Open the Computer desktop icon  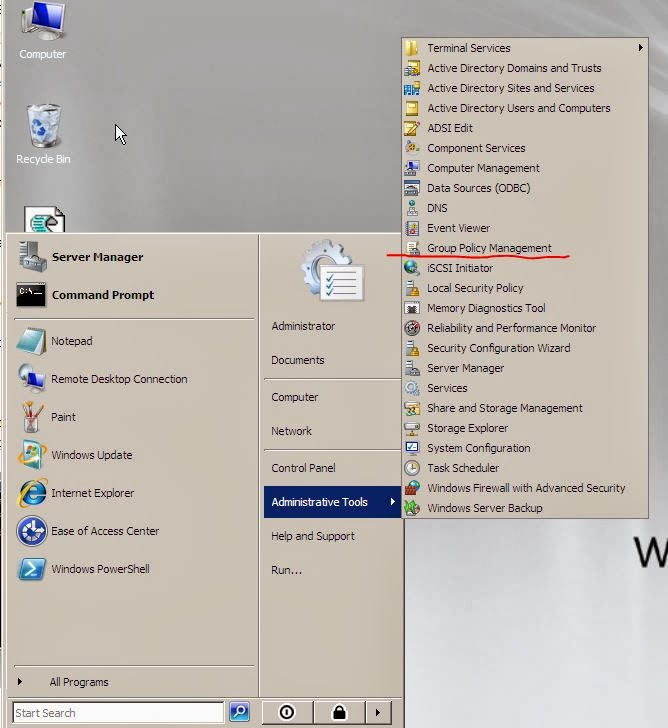point(42,30)
